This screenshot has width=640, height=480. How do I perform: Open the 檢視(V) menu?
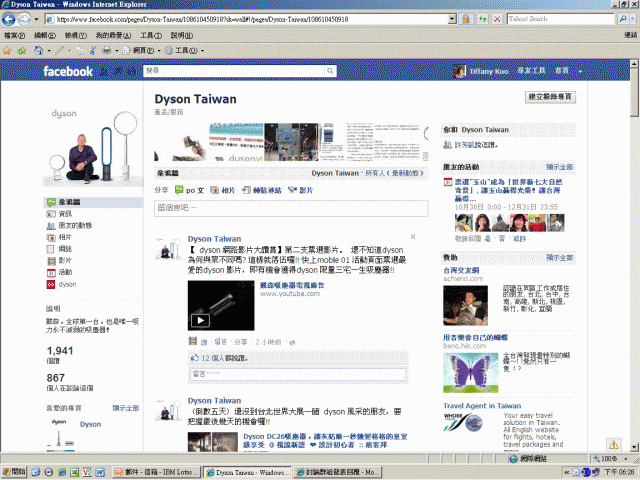pos(76,36)
